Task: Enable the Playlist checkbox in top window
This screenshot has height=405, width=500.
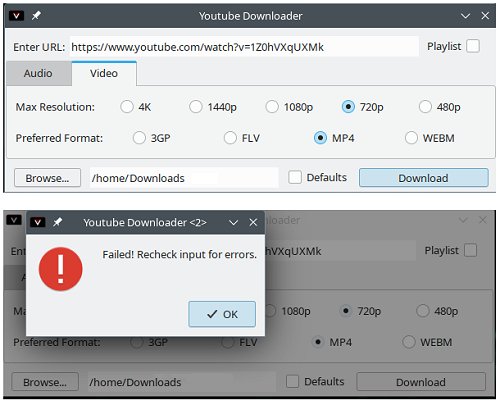Action: coord(473,46)
